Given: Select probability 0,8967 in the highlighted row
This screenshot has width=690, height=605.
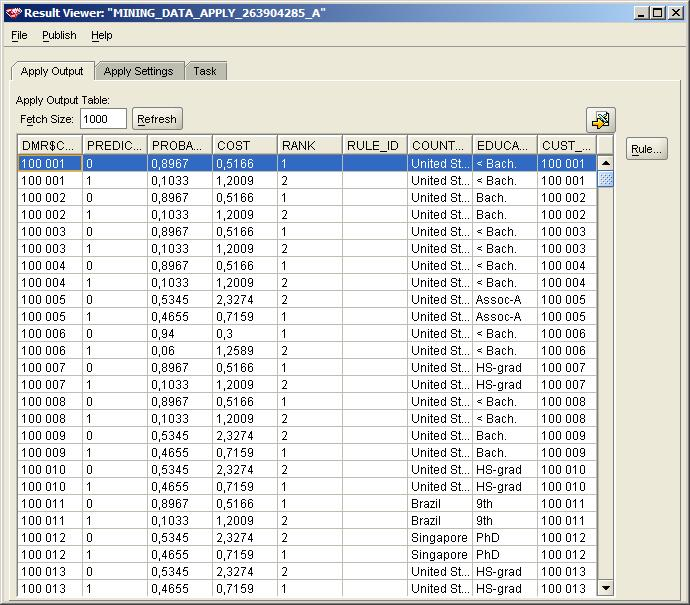Looking at the screenshot, I should [180, 164].
